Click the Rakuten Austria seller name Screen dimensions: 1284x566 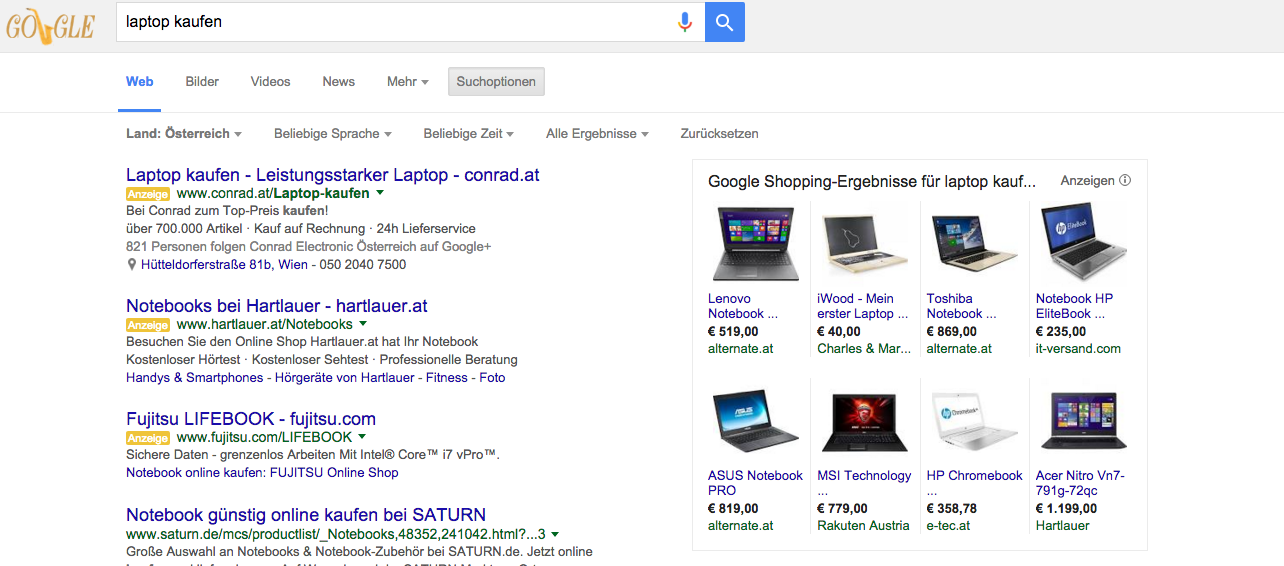[x=863, y=525]
